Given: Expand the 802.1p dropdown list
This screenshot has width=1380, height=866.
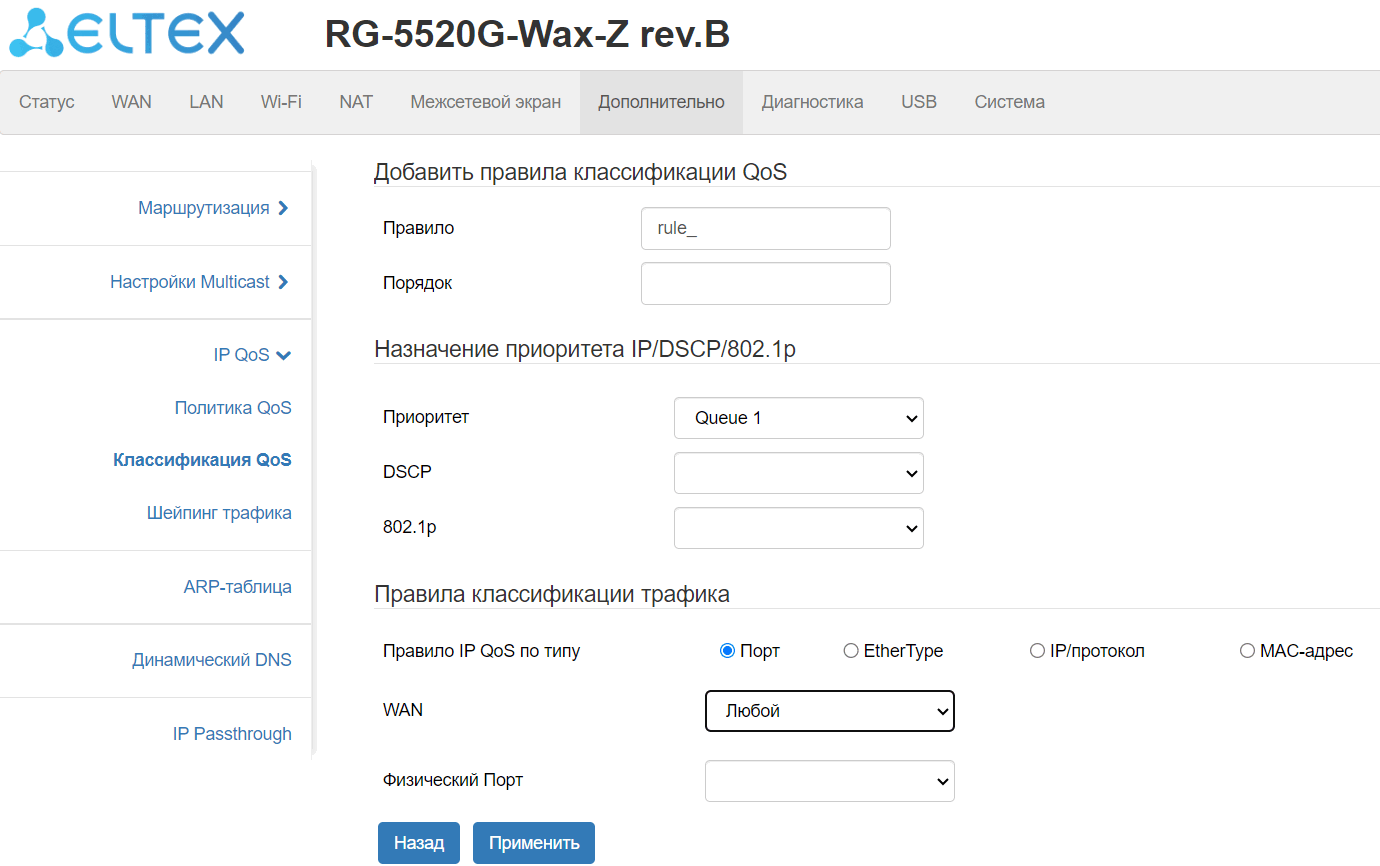Looking at the screenshot, I should [798, 528].
